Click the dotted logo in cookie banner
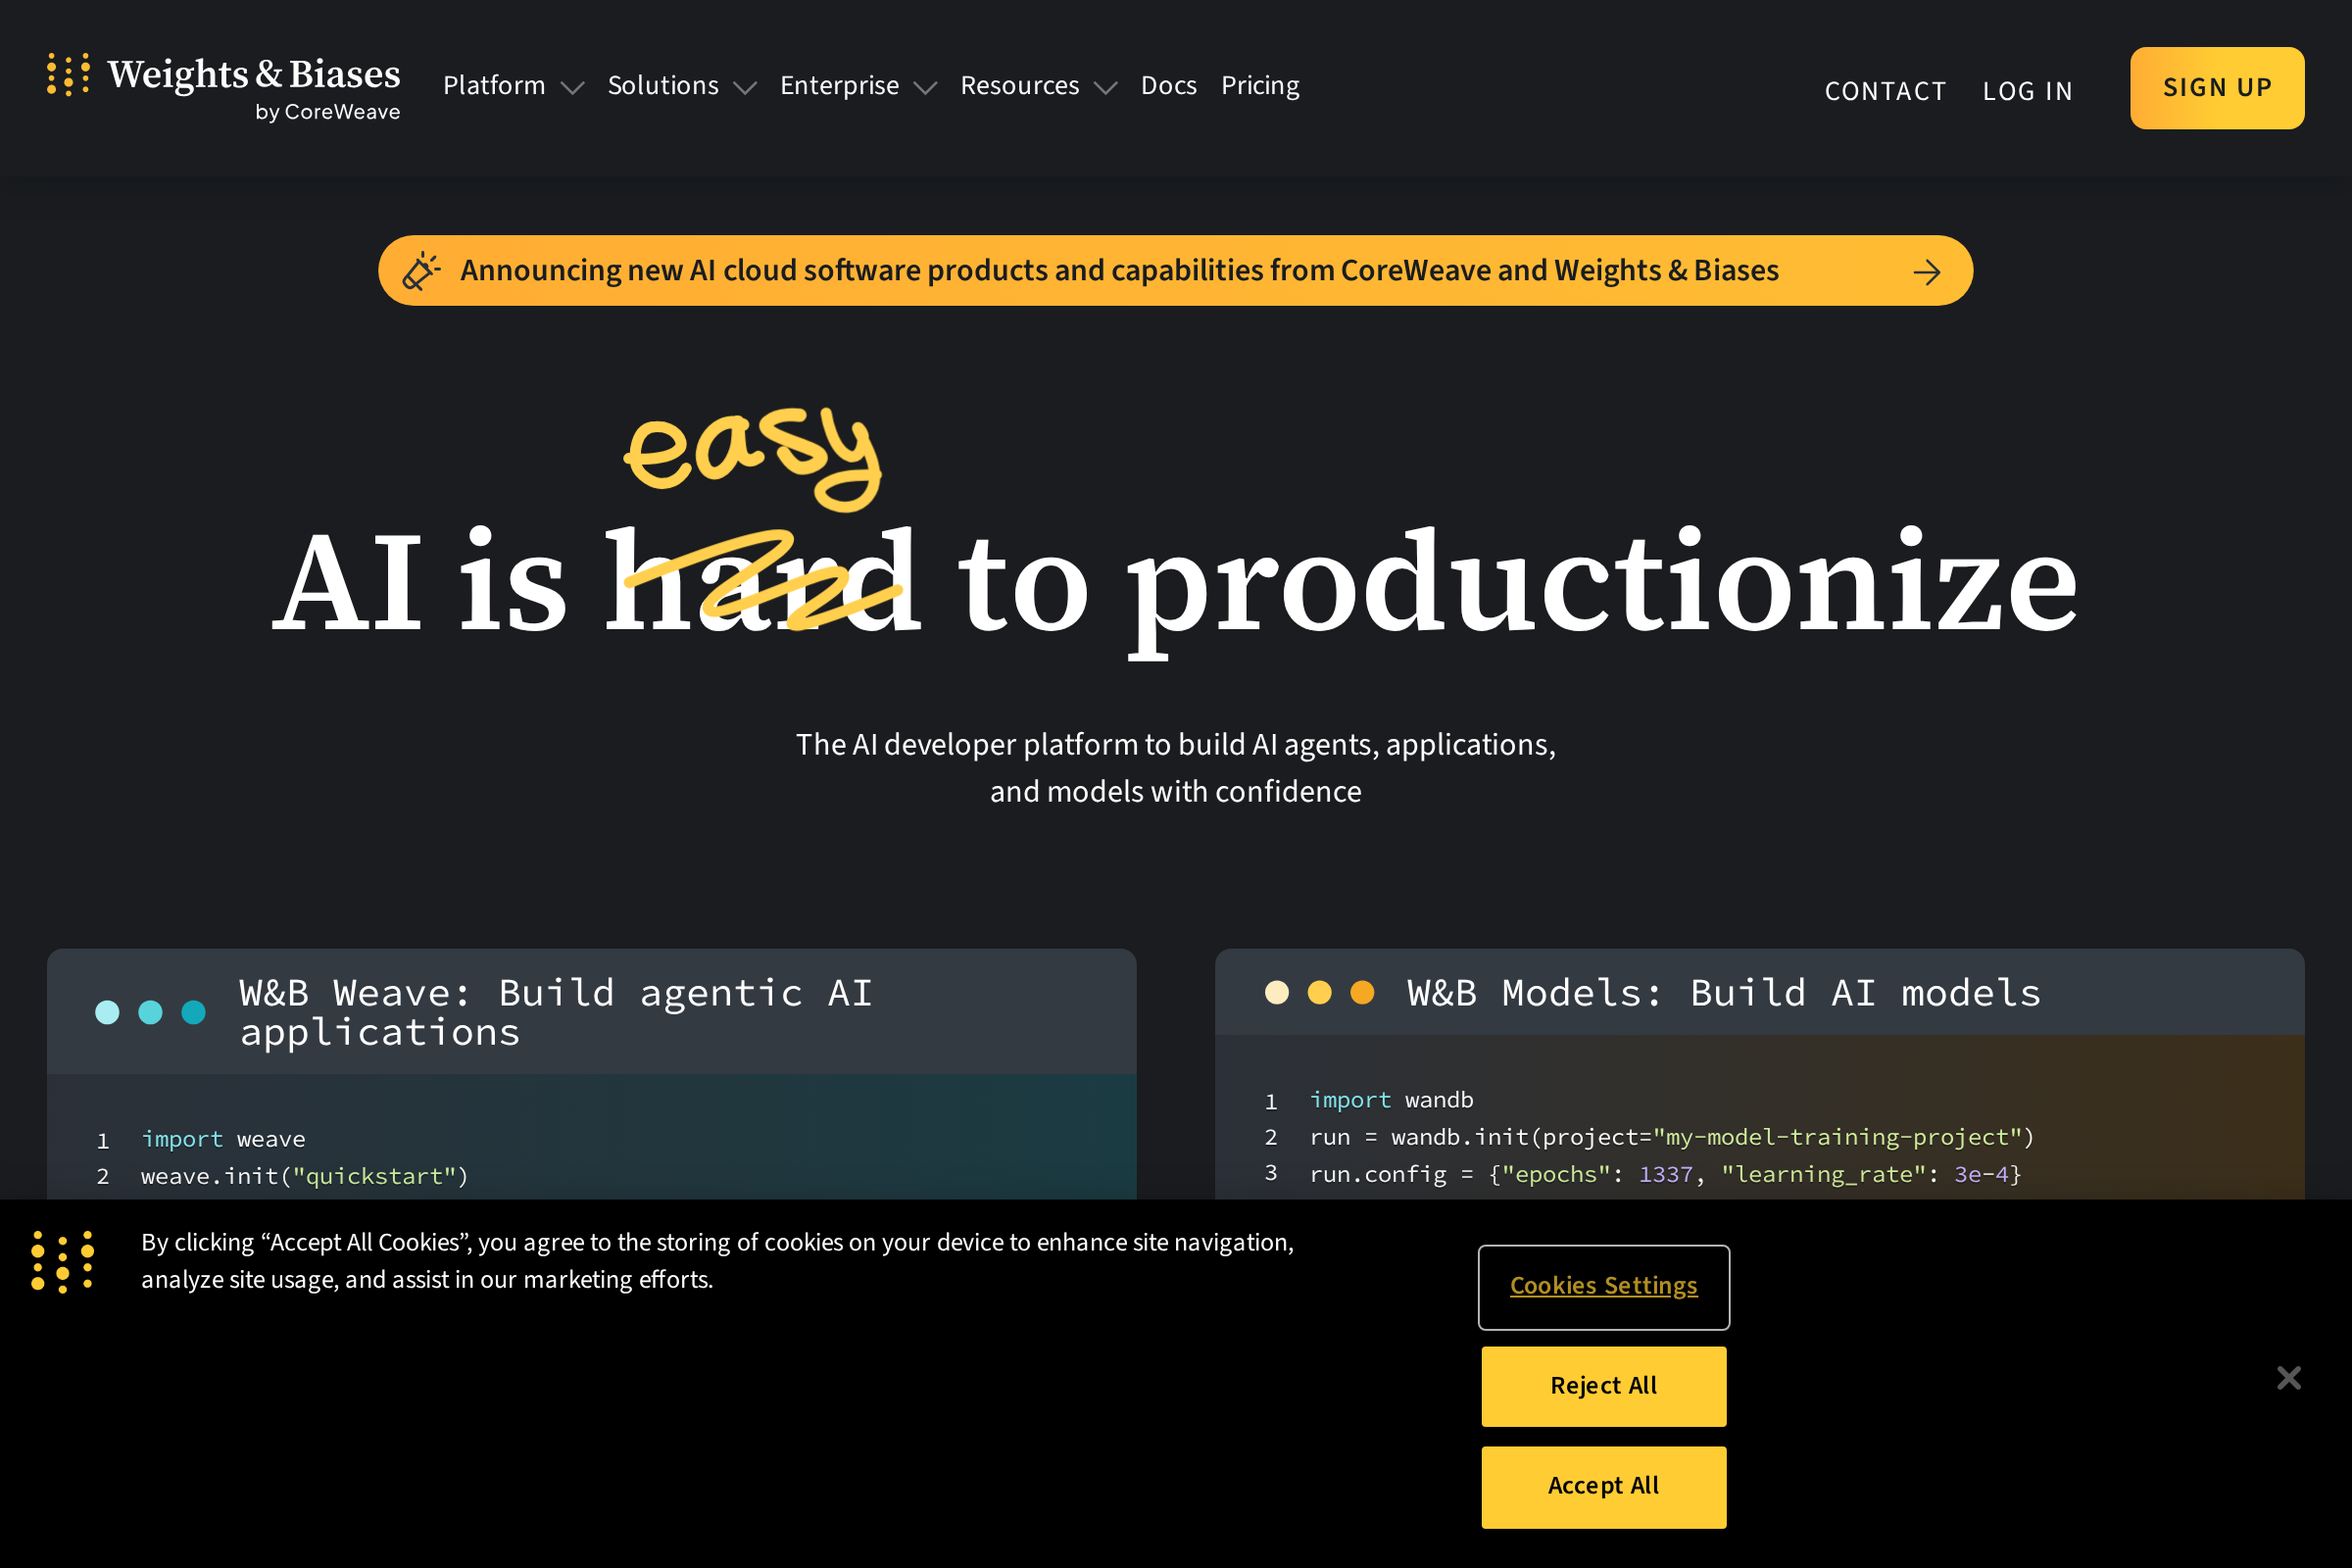Image resolution: width=2352 pixels, height=1568 pixels. pos(63,1261)
